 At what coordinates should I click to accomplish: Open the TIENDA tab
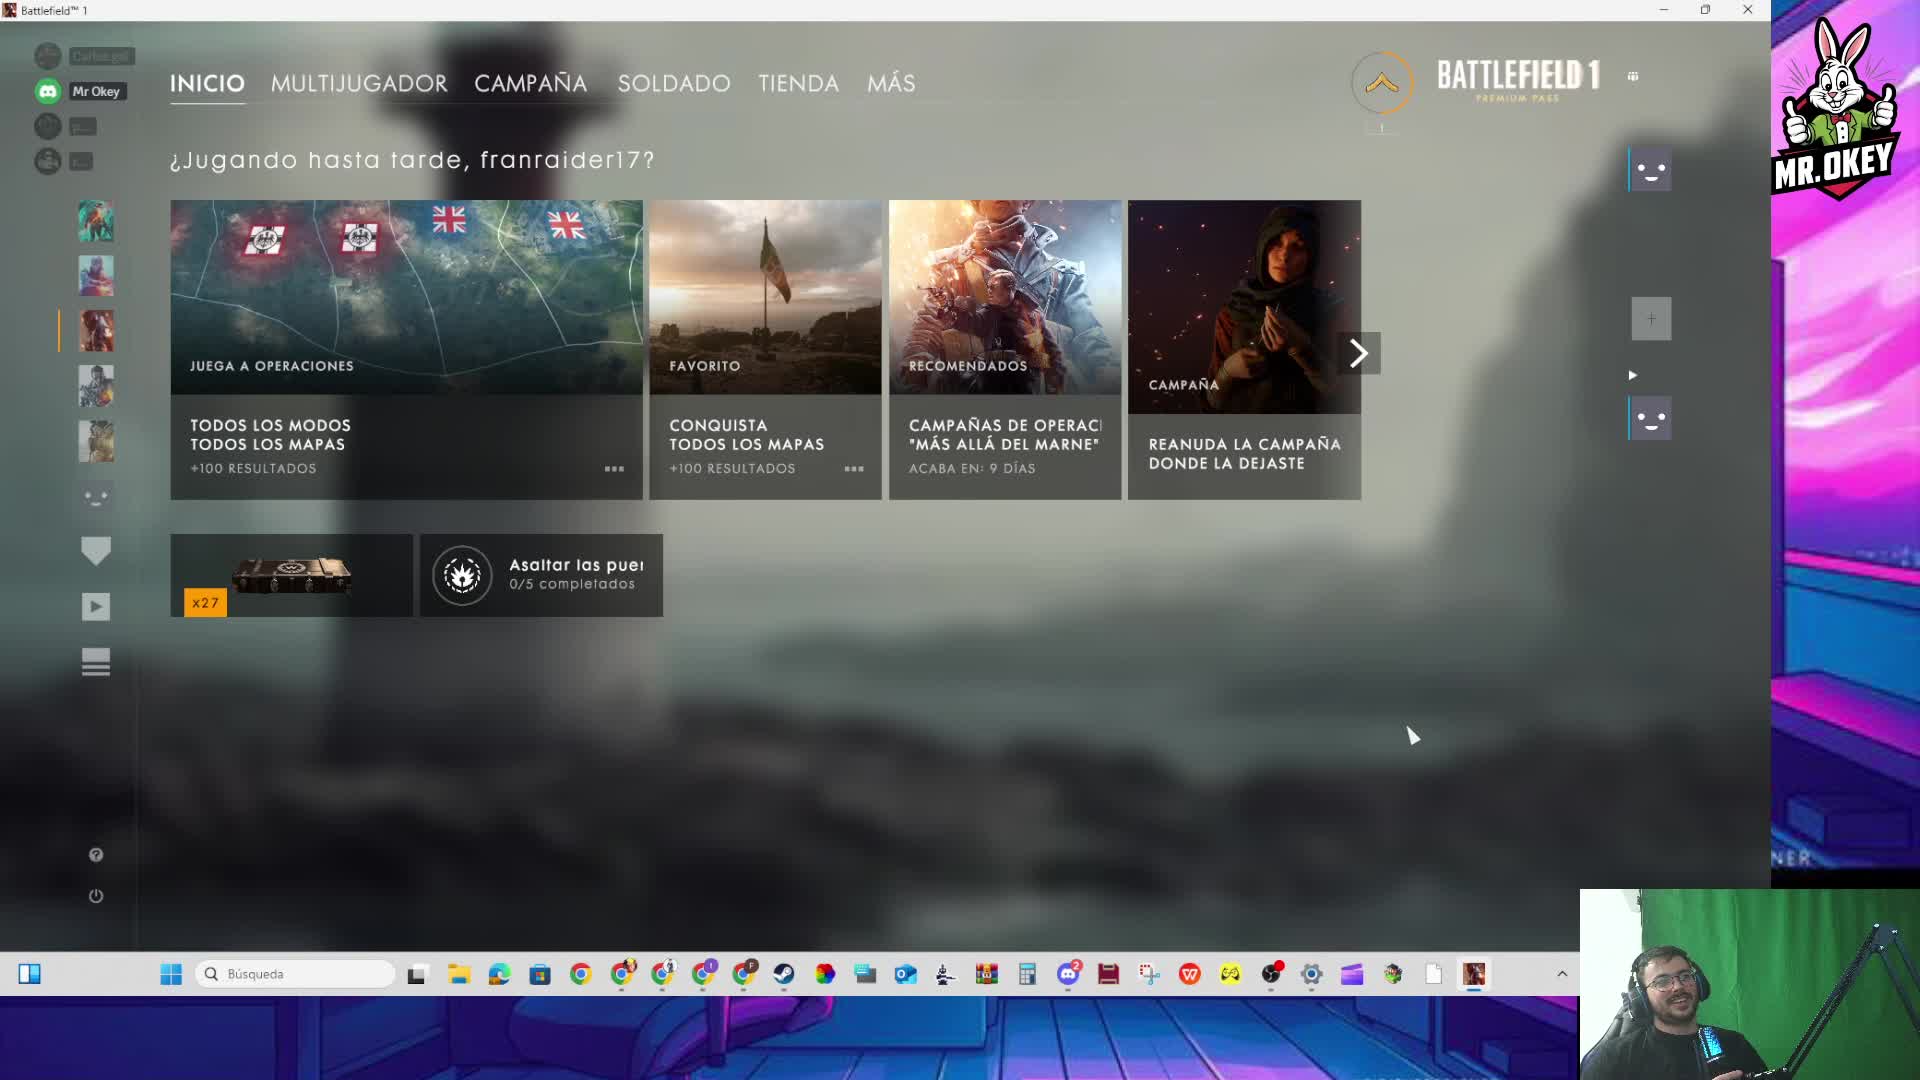click(798, 83)
